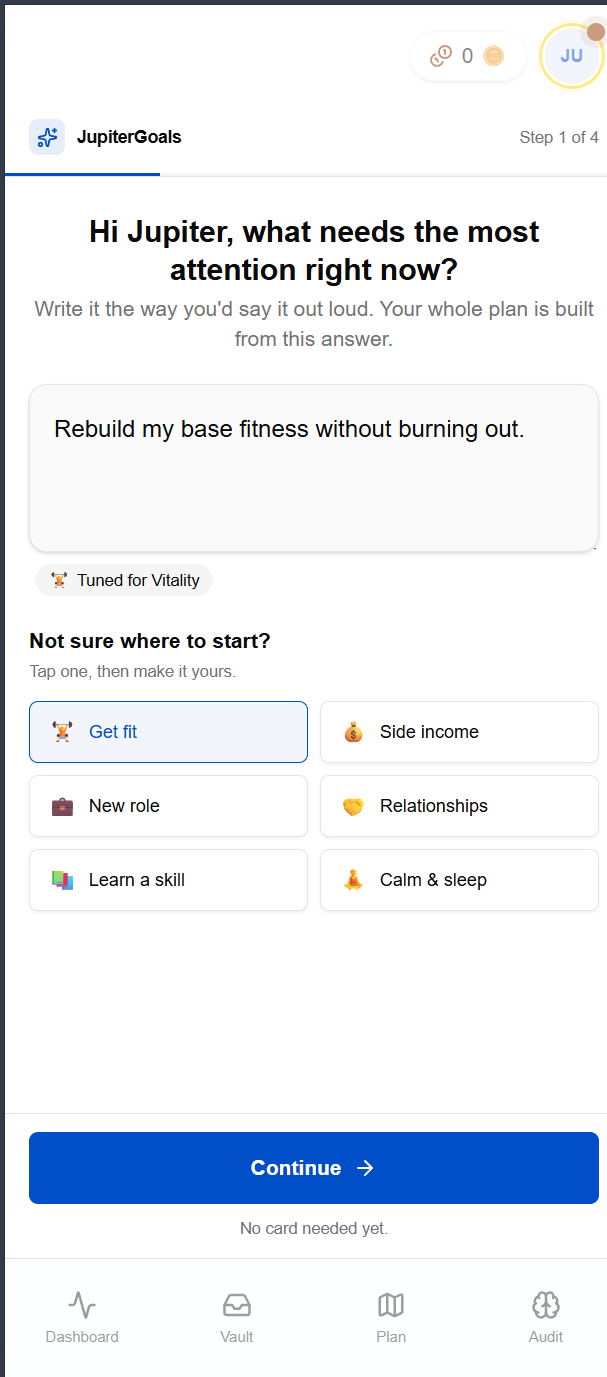
Task: Choose the Learn a skill option
Action: 168,880
